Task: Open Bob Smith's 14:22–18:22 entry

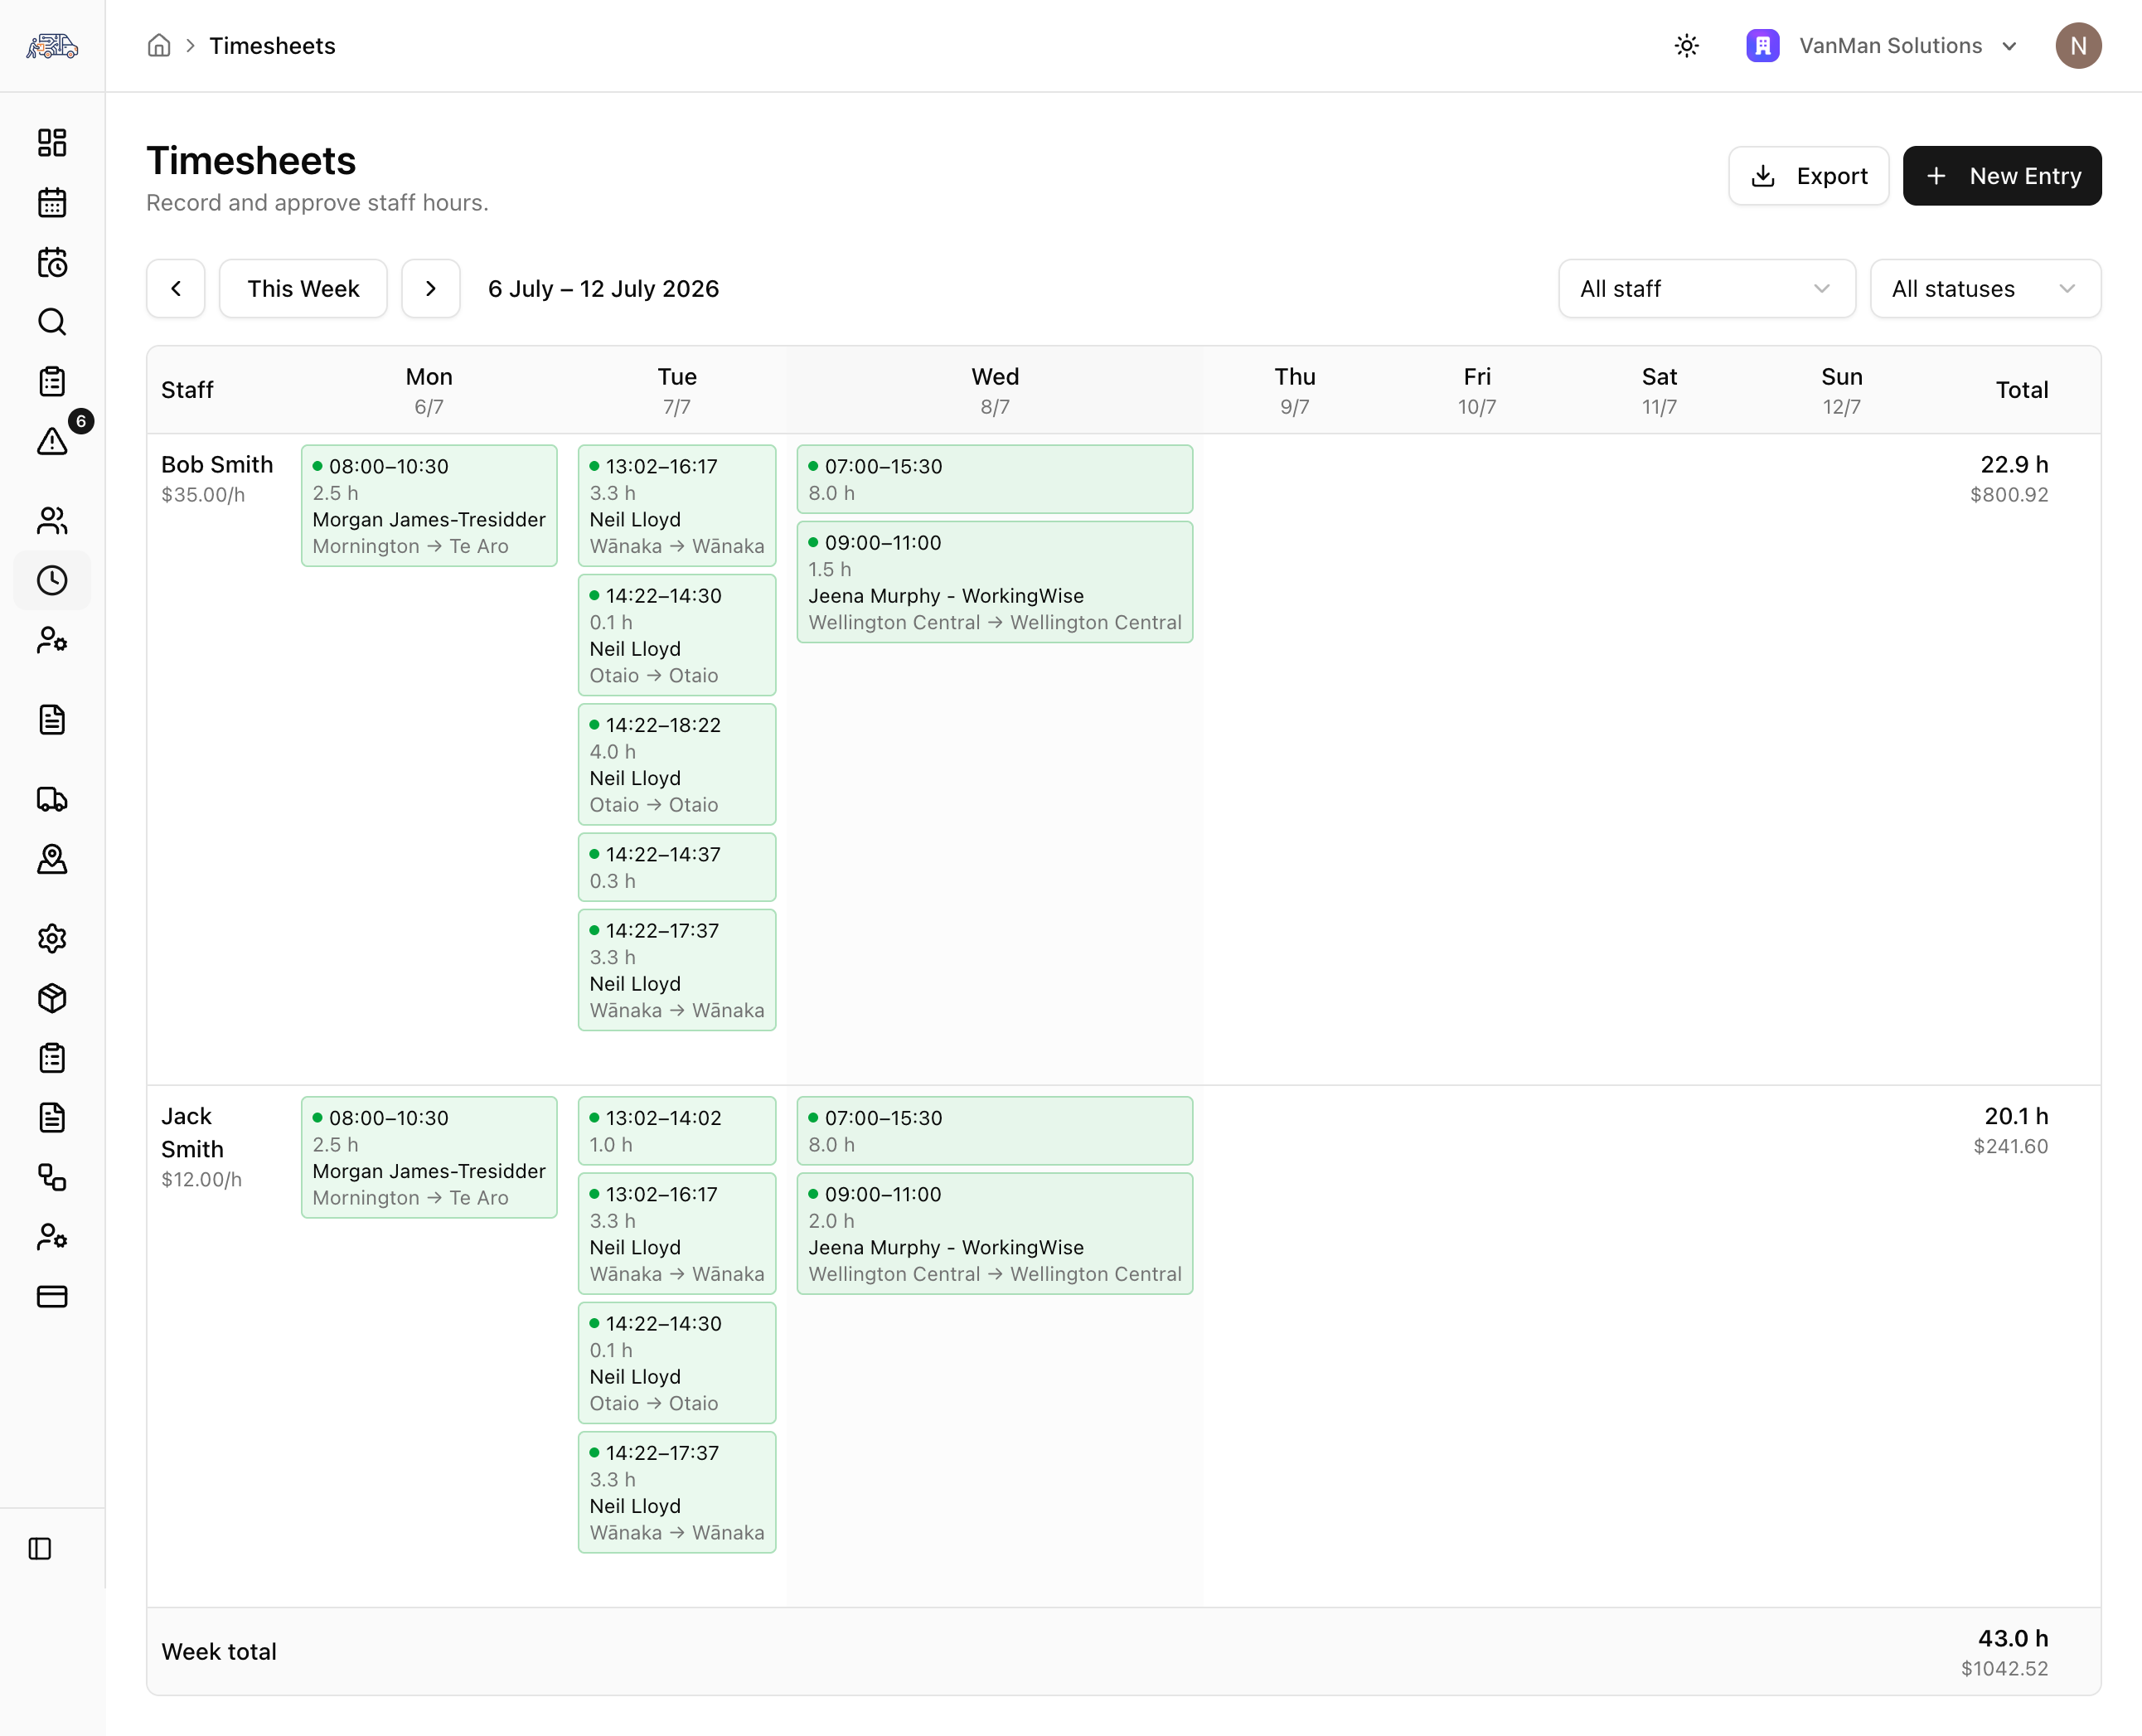Action: tap(677, 765)
